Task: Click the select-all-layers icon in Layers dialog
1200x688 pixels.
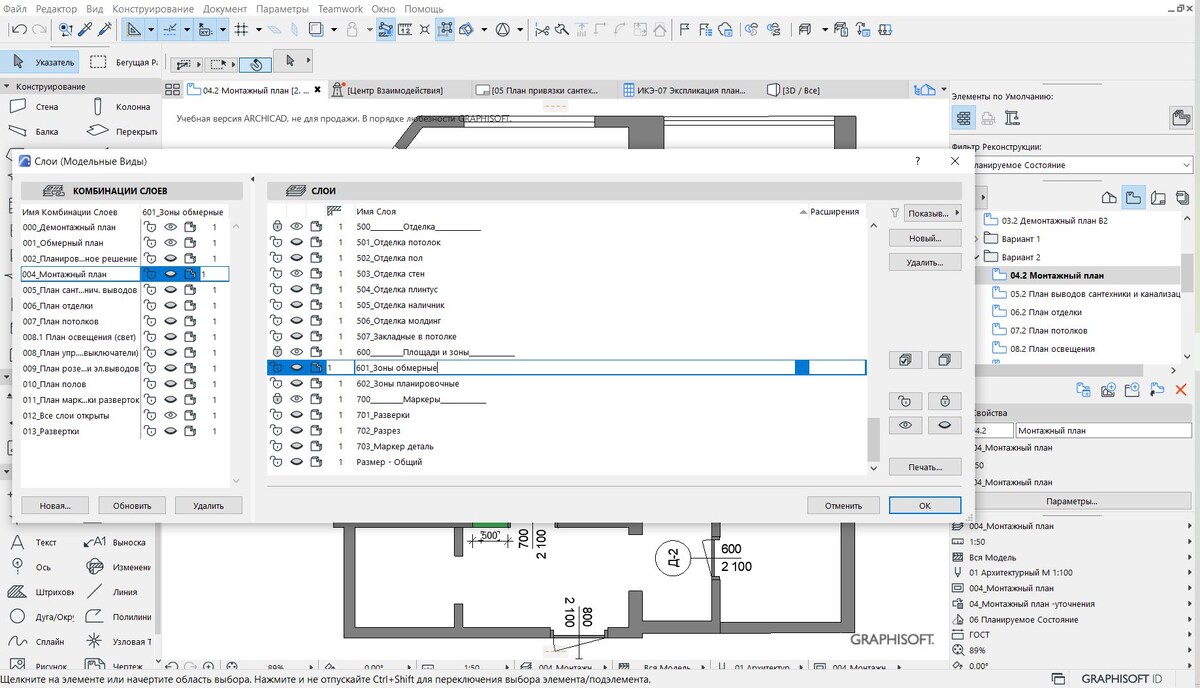Action: point(905,360)
